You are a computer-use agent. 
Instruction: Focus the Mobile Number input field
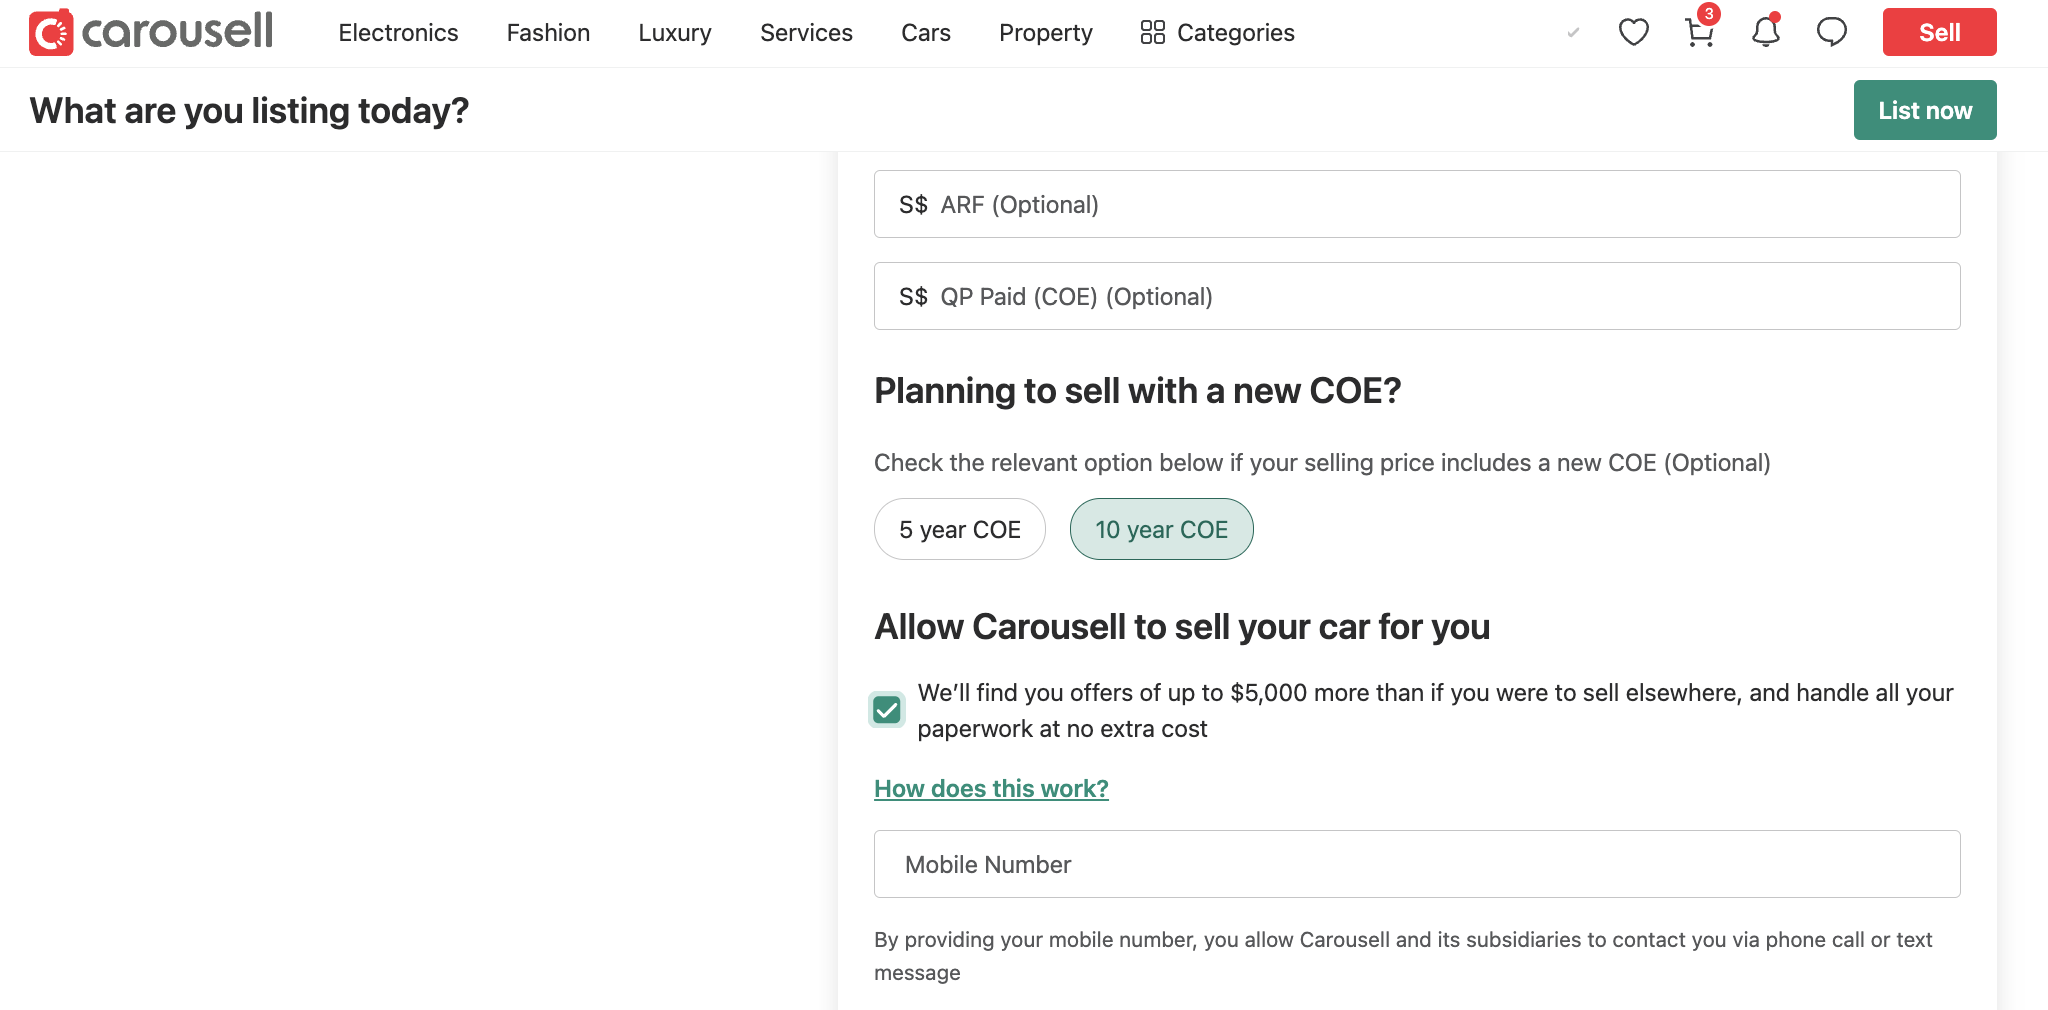(1416, 864)
